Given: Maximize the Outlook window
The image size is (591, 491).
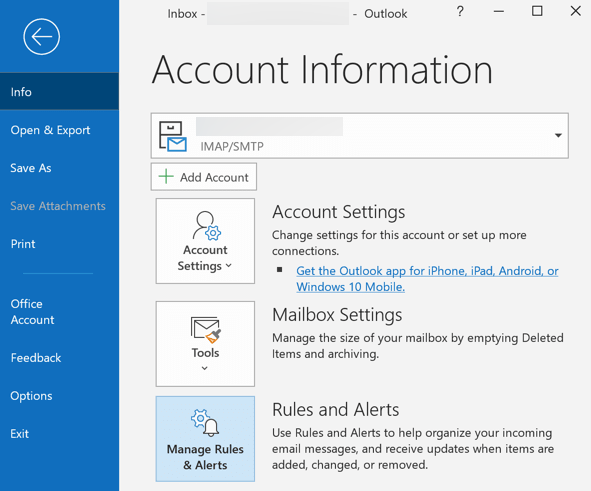Looking at the screenshot, I should (537, 11).
